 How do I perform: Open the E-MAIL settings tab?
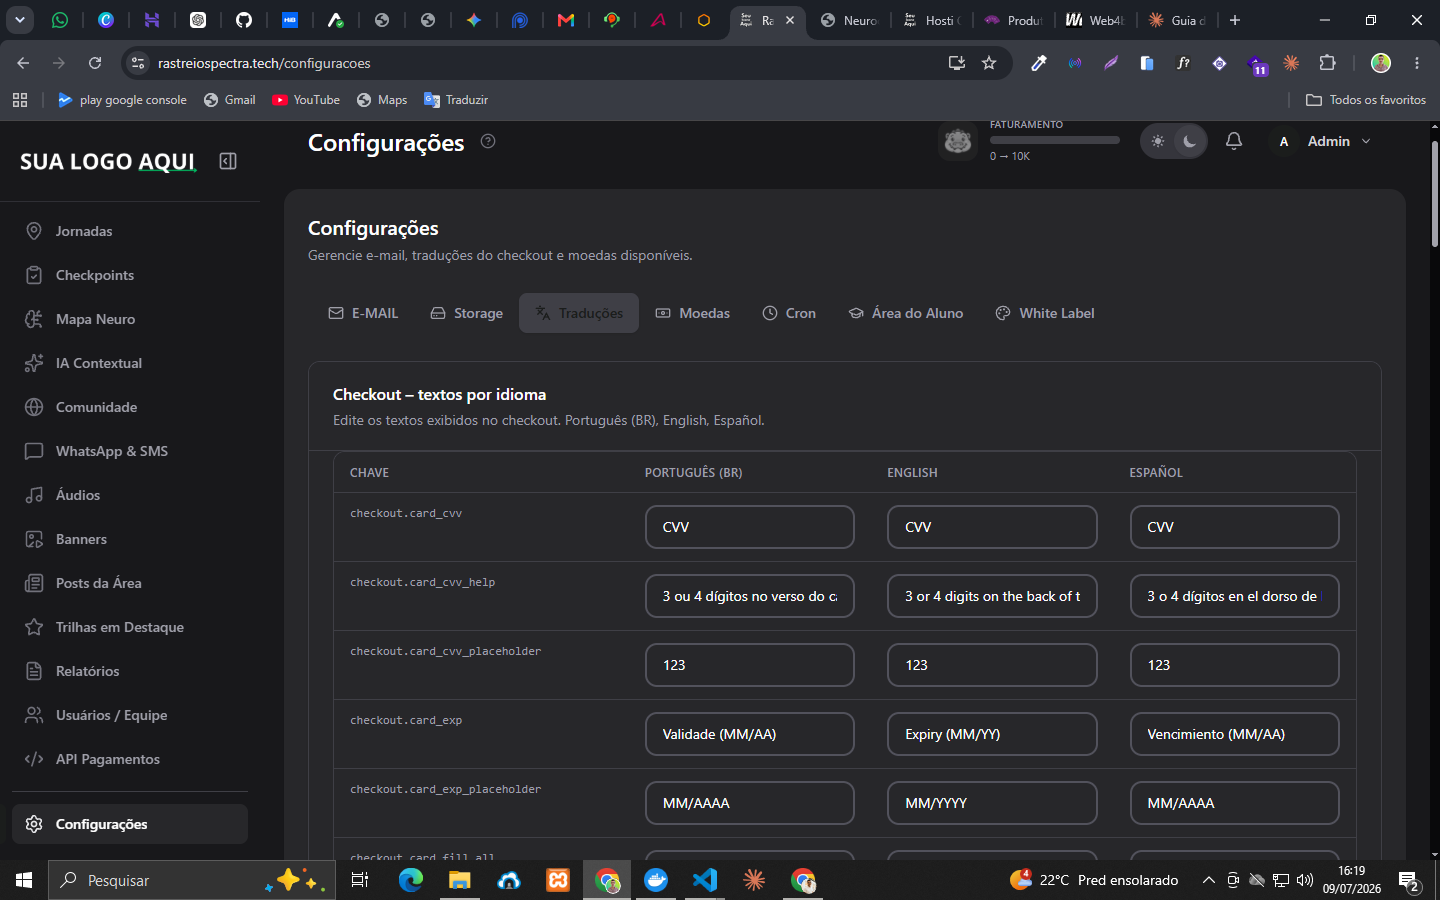363,313
